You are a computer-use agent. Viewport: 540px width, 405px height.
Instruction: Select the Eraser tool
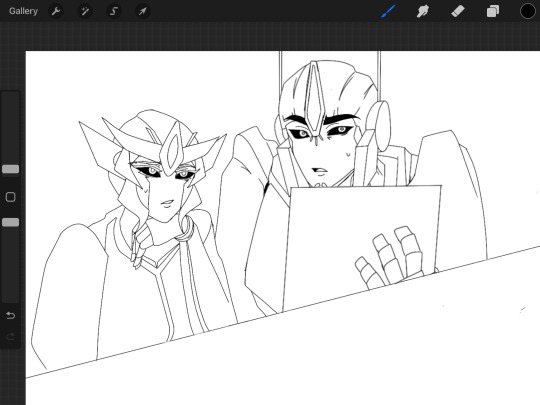[x=458, y=11]
